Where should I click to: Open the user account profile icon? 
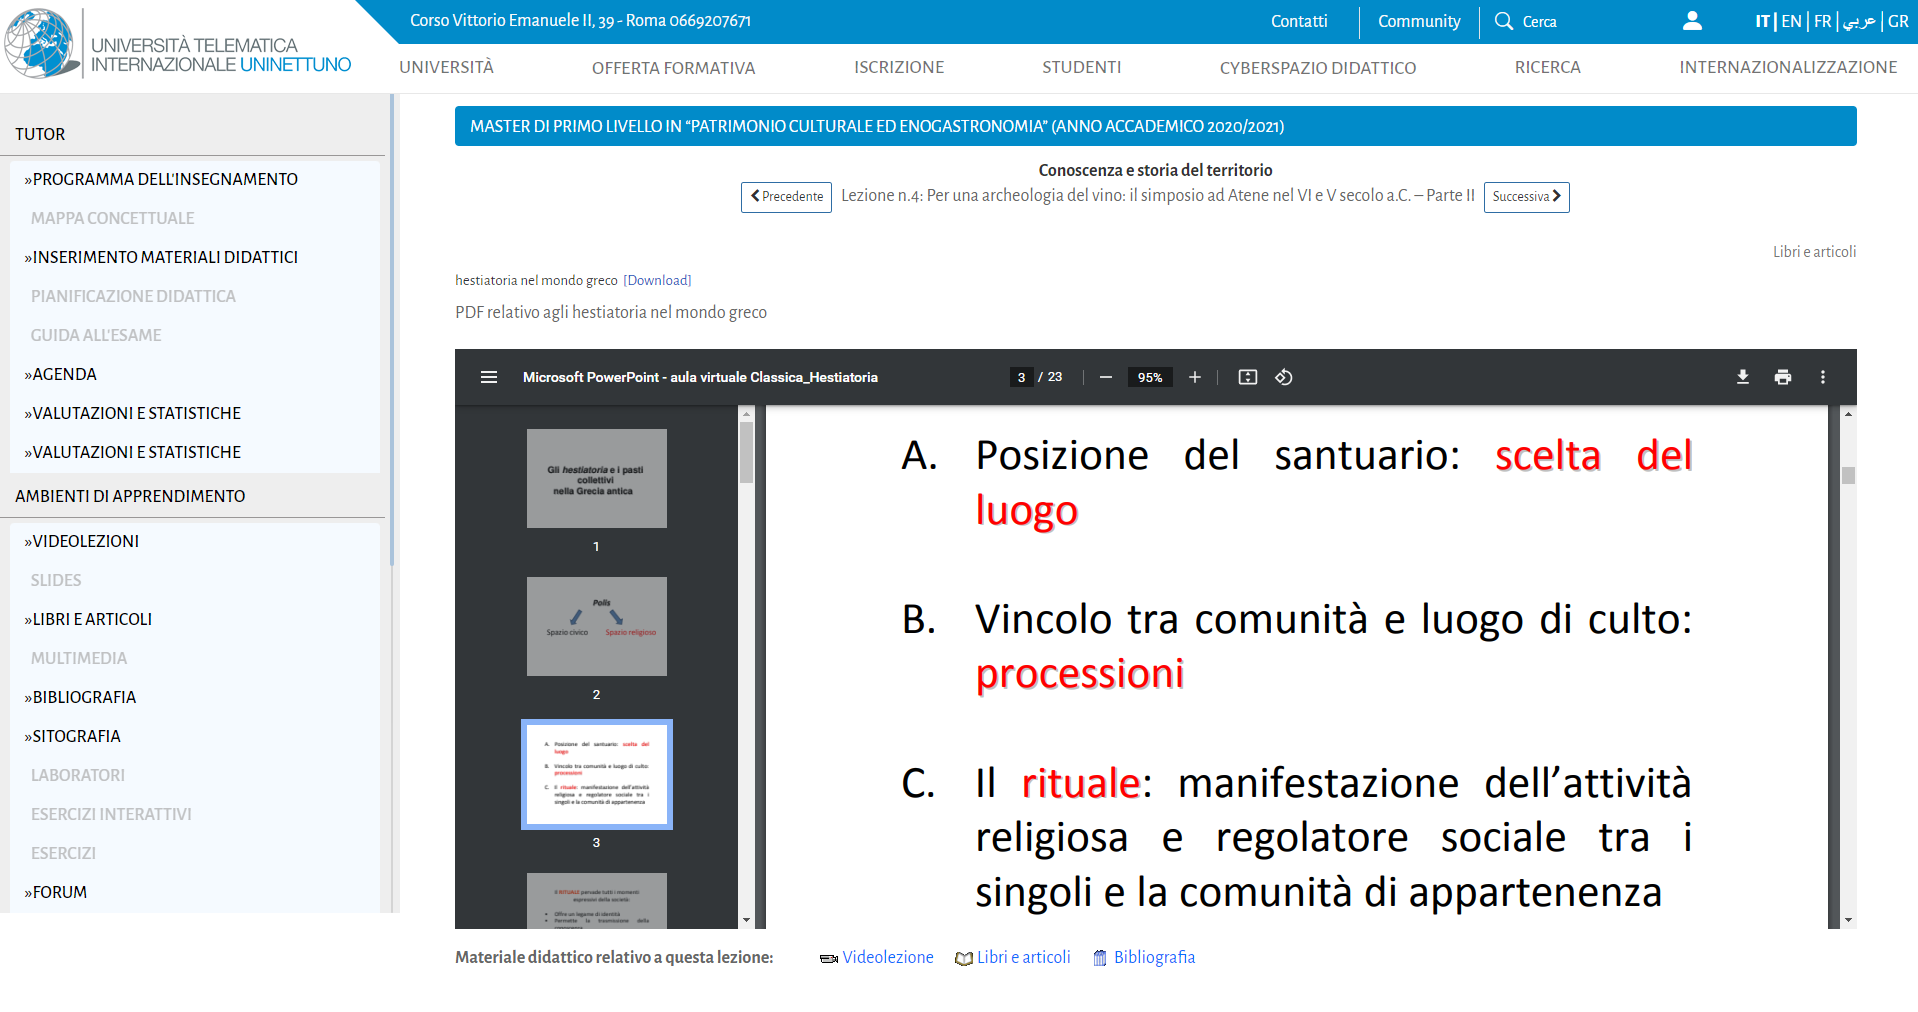(1692, 21)
